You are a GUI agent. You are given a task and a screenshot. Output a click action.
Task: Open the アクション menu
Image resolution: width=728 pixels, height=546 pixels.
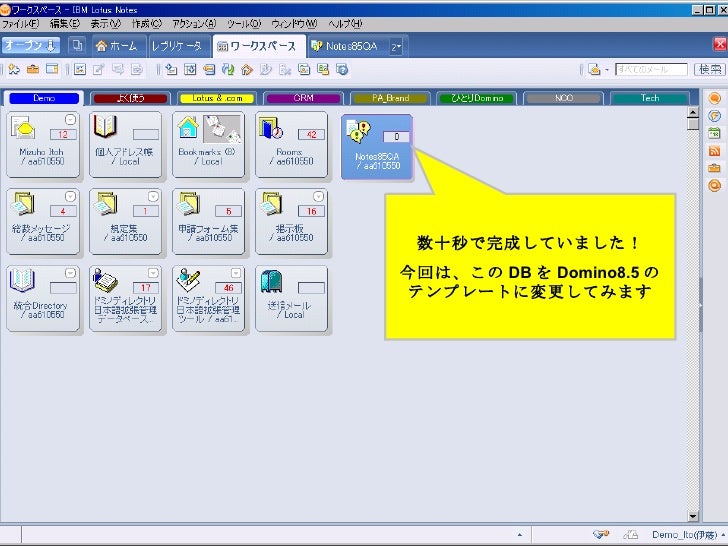pyautogui.click(x=194, y=23)
